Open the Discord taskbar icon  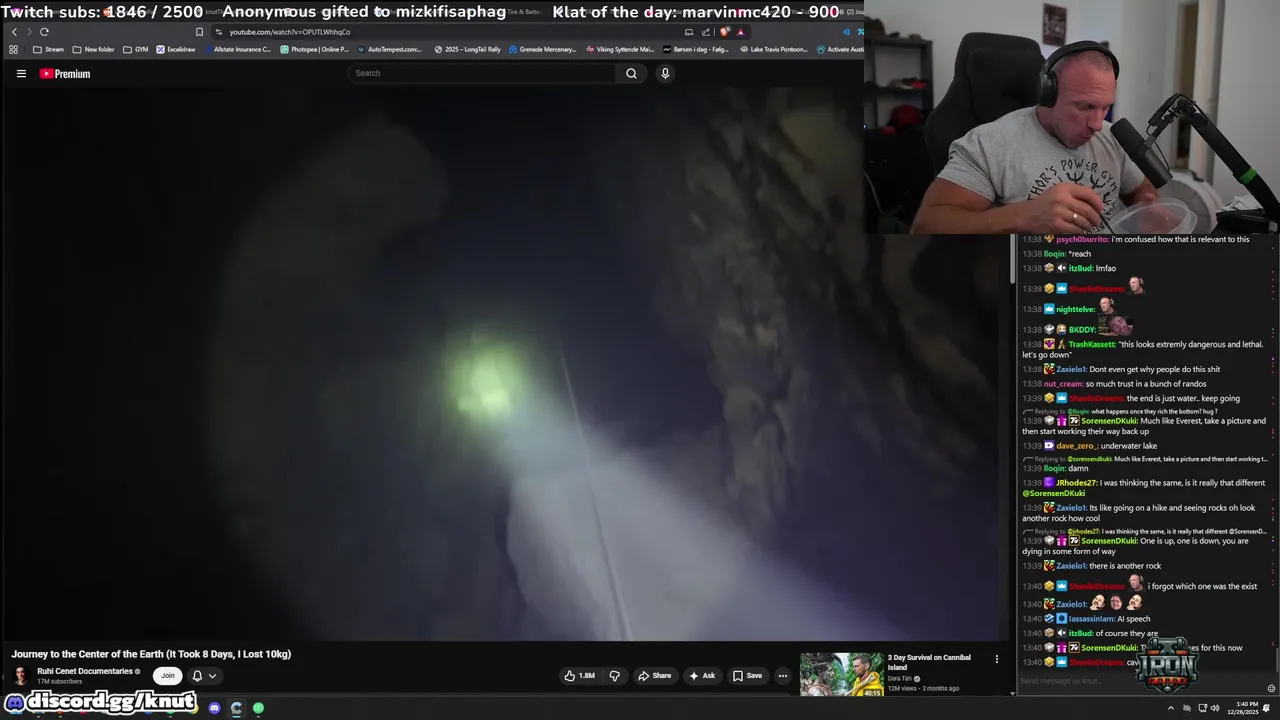click(214, 708)
